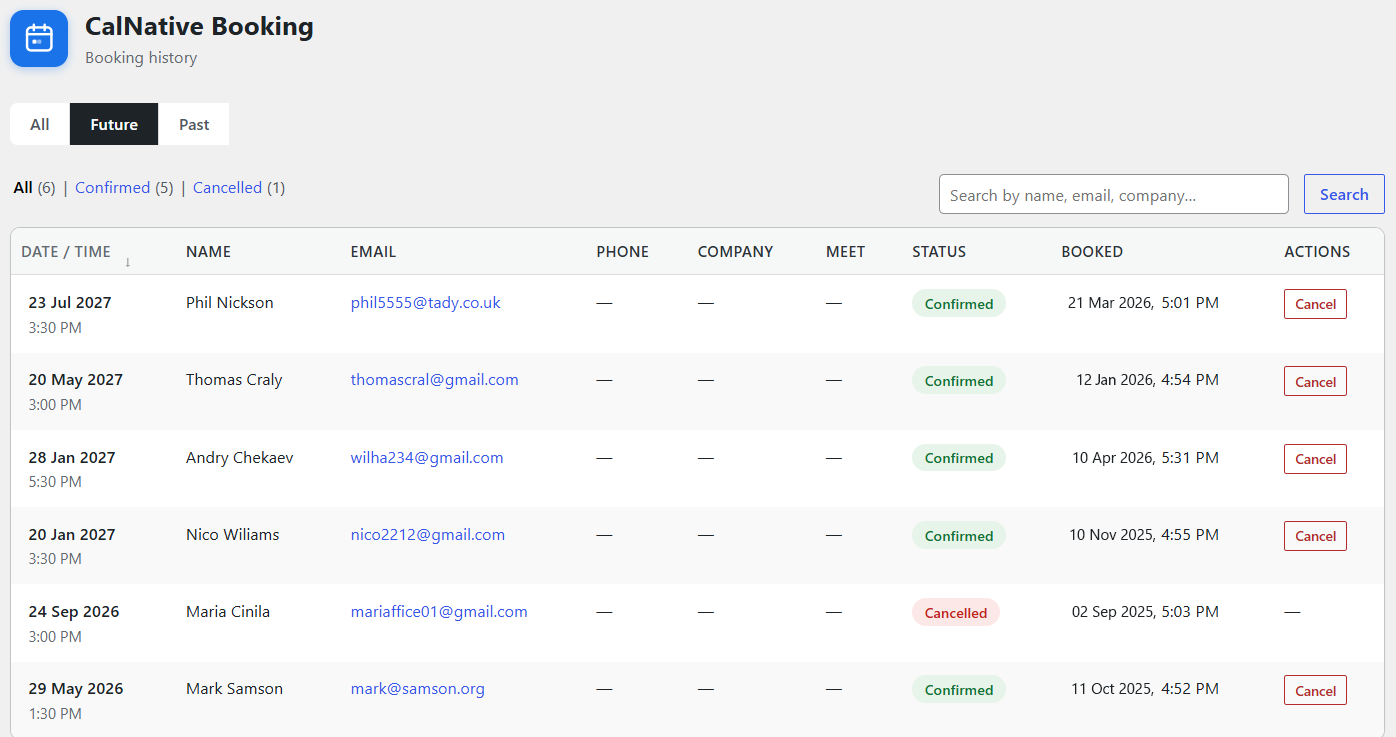Image resolution: width=1396 pixels, height=737 pixels.
Task: Click the Booking history subtitle
Action: (141, 58)
